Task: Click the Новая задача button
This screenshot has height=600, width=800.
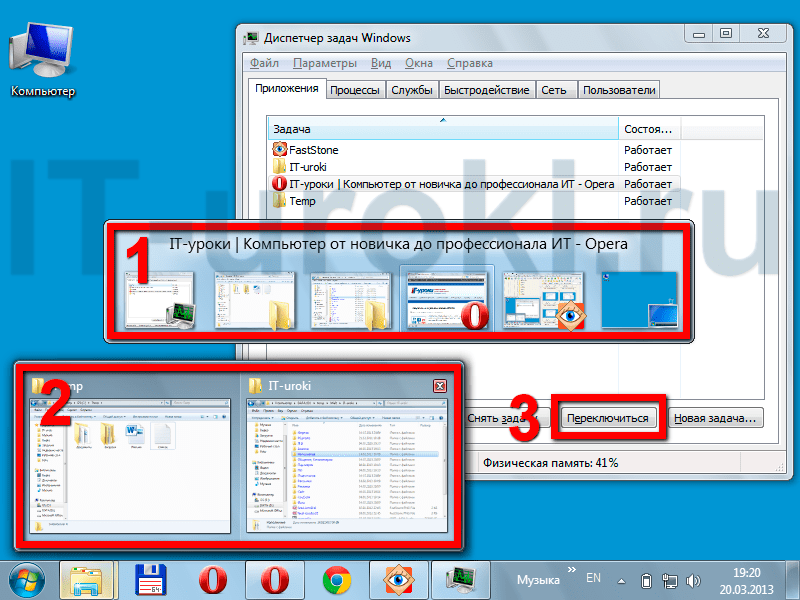Action: [x=715, y=418]
